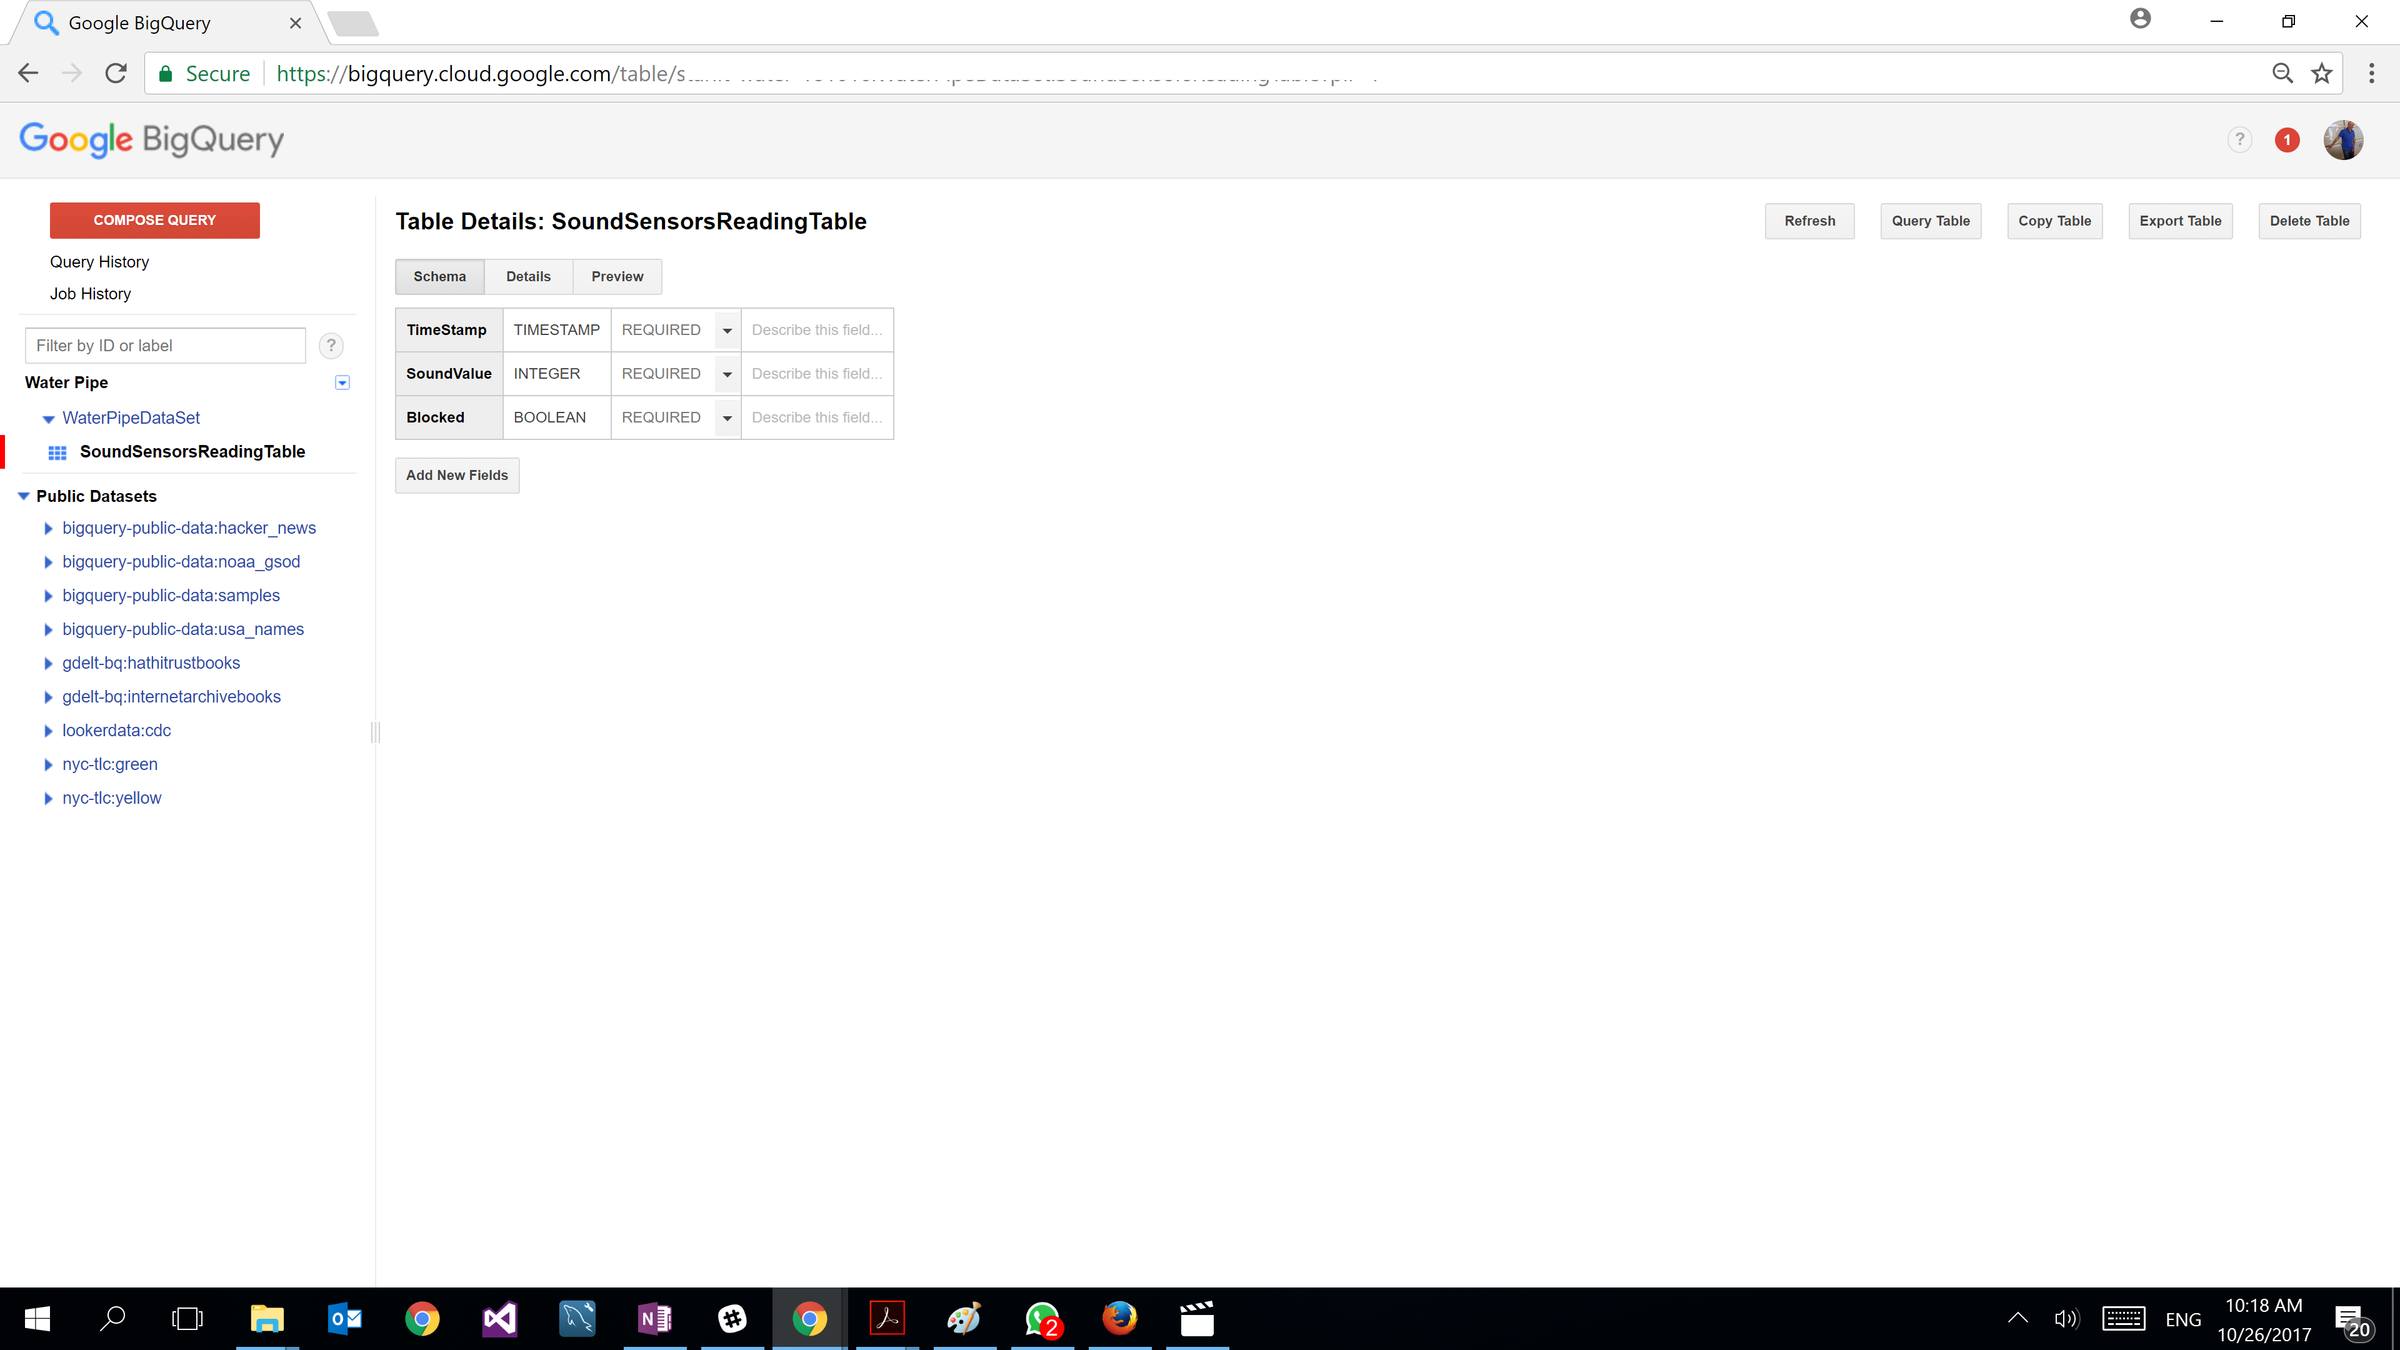
Task: Open the bigquery-public-data:samples dataset link
Action: click(171, 596)
